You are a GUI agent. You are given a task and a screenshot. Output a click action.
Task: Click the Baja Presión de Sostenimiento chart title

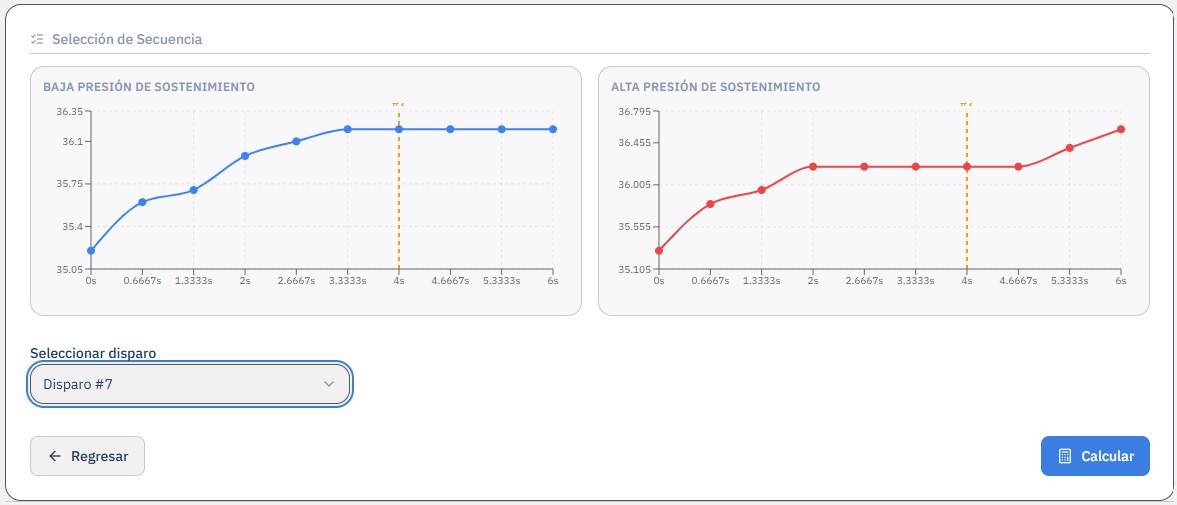[149, 87]
